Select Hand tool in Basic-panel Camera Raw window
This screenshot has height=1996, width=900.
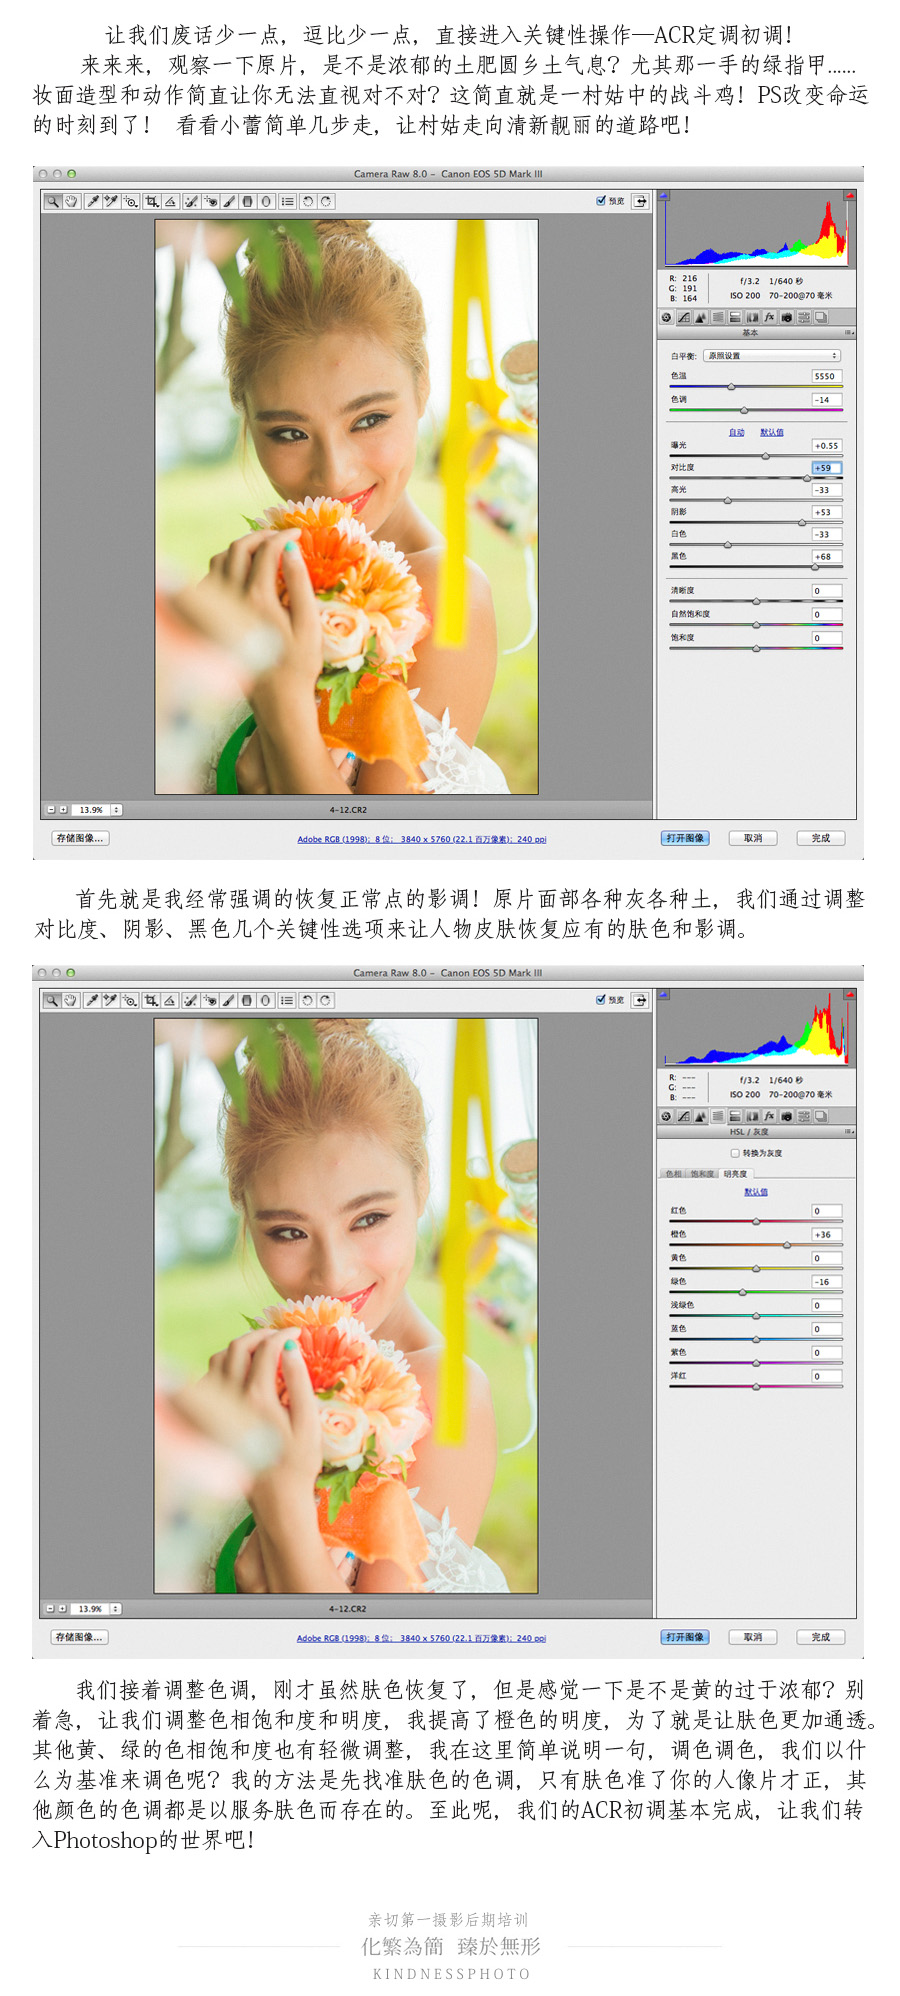[x=71, y=201]
